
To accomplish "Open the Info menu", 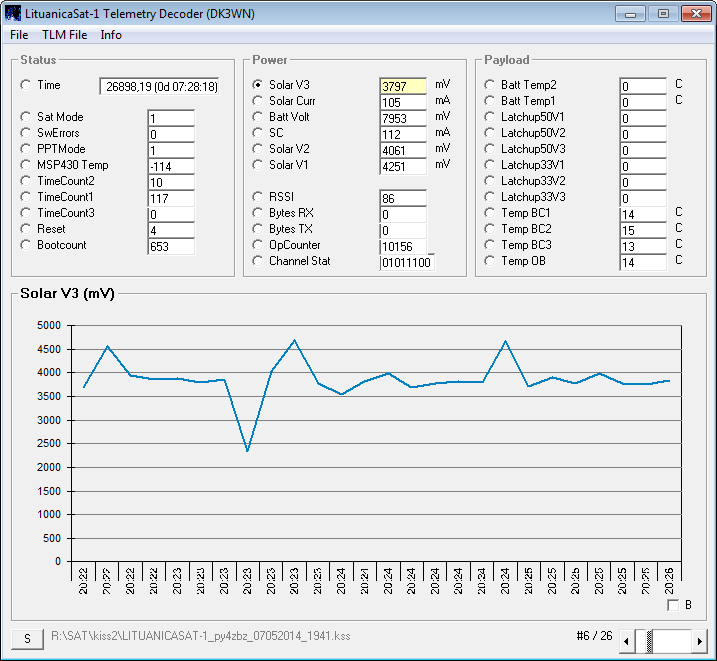I will pyautogui.click(x=111, y=35).
